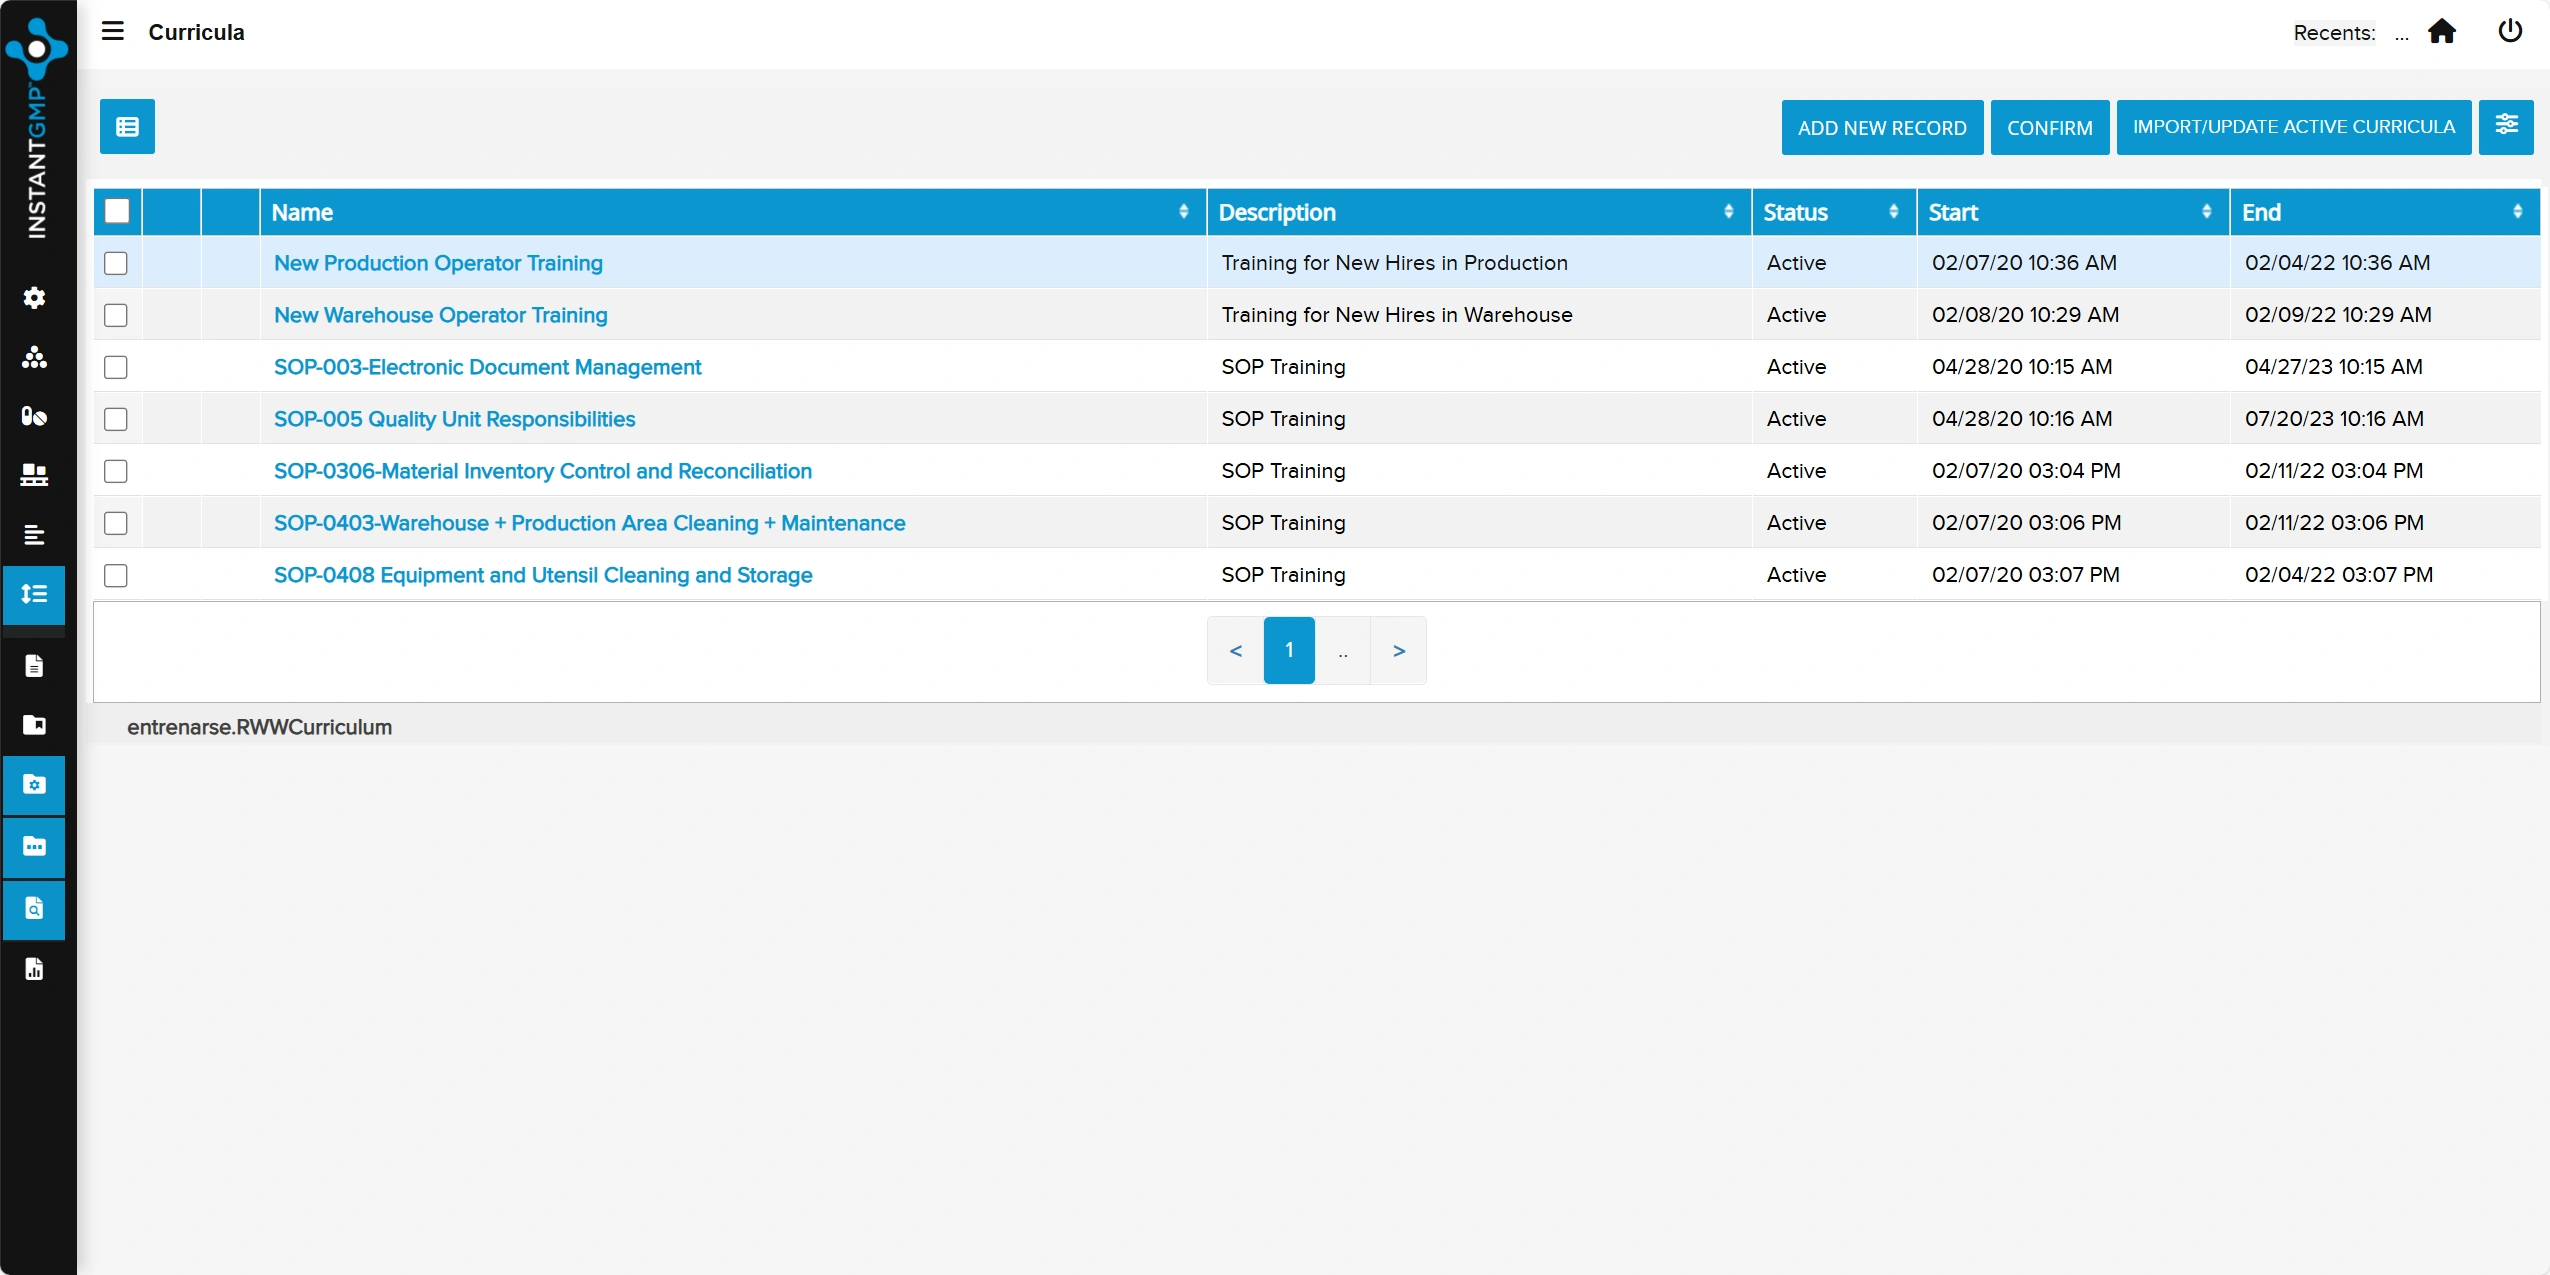Sort by the Status column arrows
2550x1275 pixels.
click(1893, 212)
